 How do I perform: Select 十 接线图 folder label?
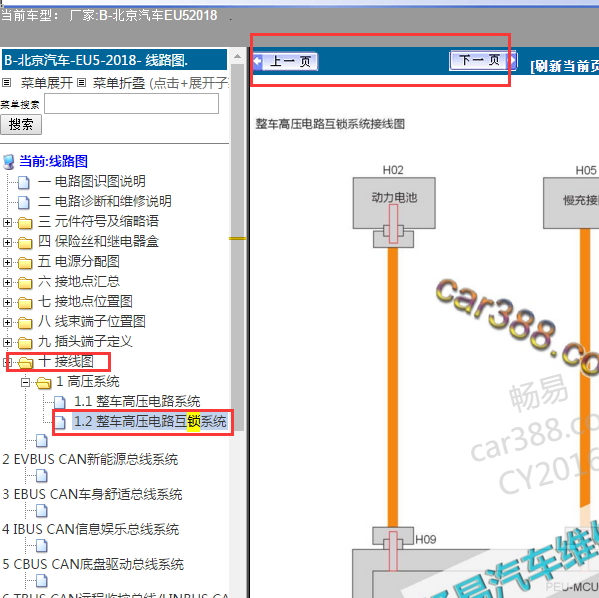(x=66, y=361)
